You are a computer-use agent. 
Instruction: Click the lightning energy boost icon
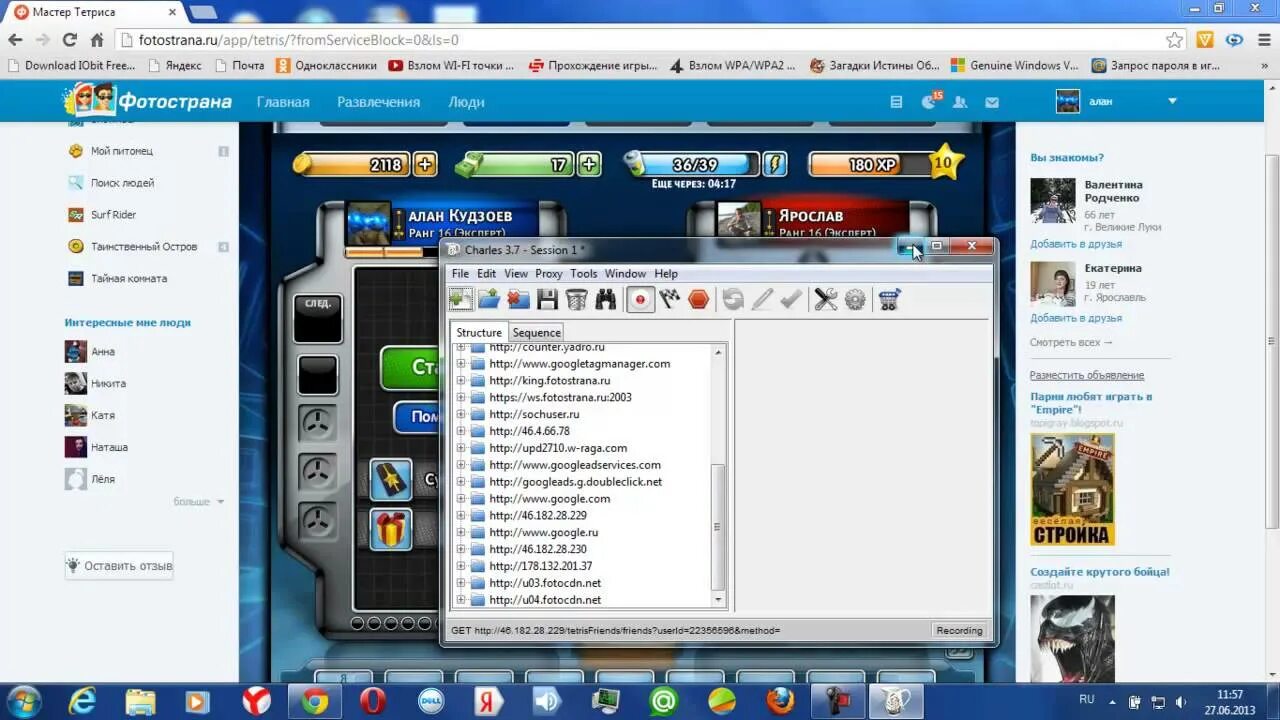[x=775, y=164]
